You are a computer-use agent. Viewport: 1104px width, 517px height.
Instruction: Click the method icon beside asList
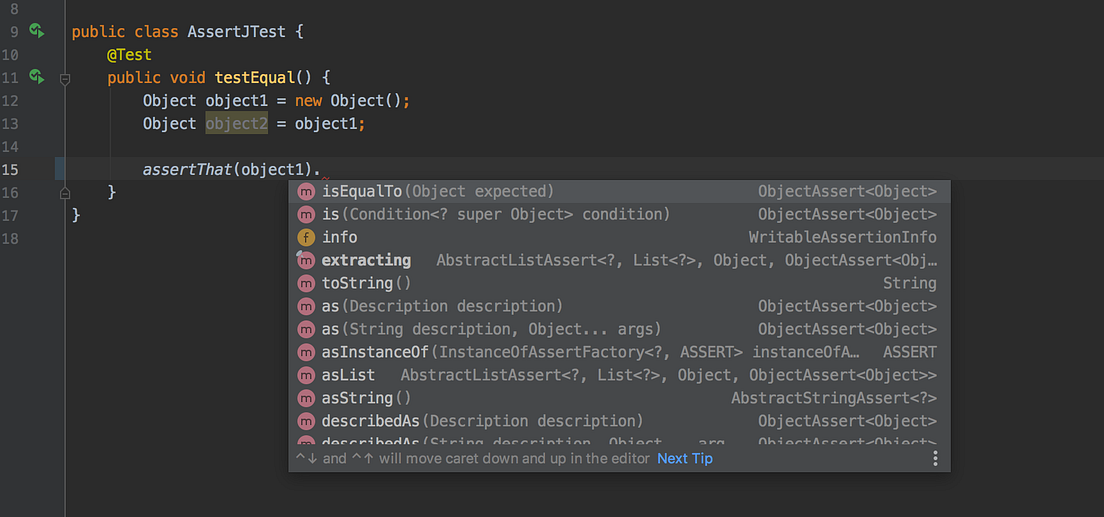[306, 375]
